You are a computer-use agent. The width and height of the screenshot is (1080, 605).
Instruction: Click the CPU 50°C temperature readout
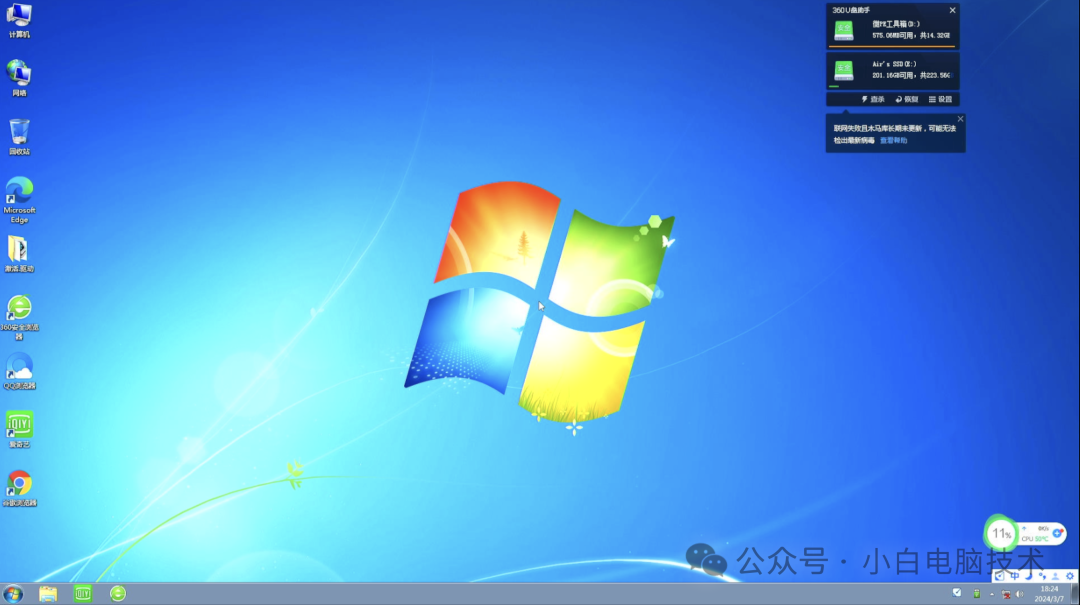pos(1035,539)
